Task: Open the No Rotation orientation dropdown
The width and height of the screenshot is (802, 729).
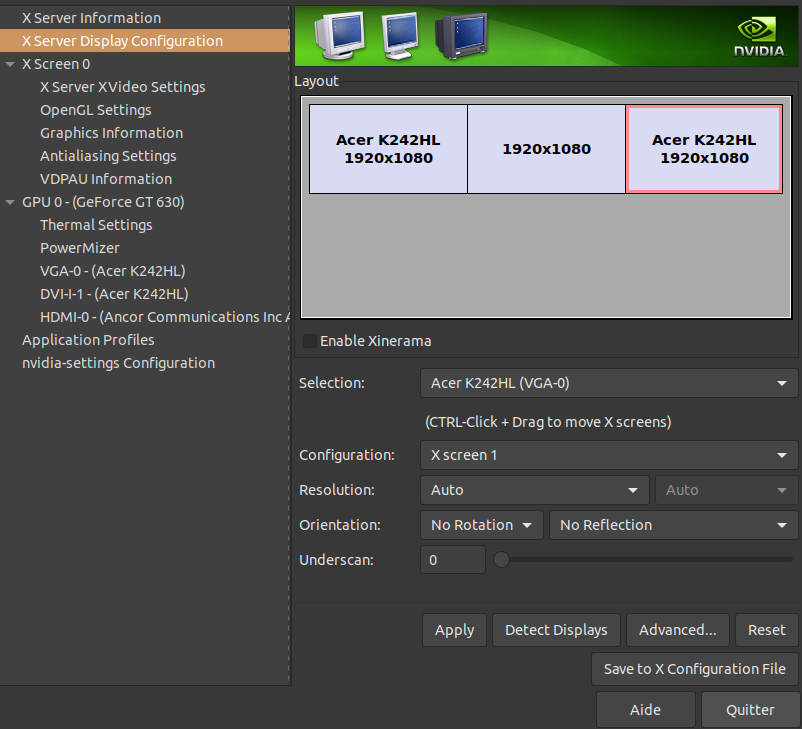Action: click(482, 525)
